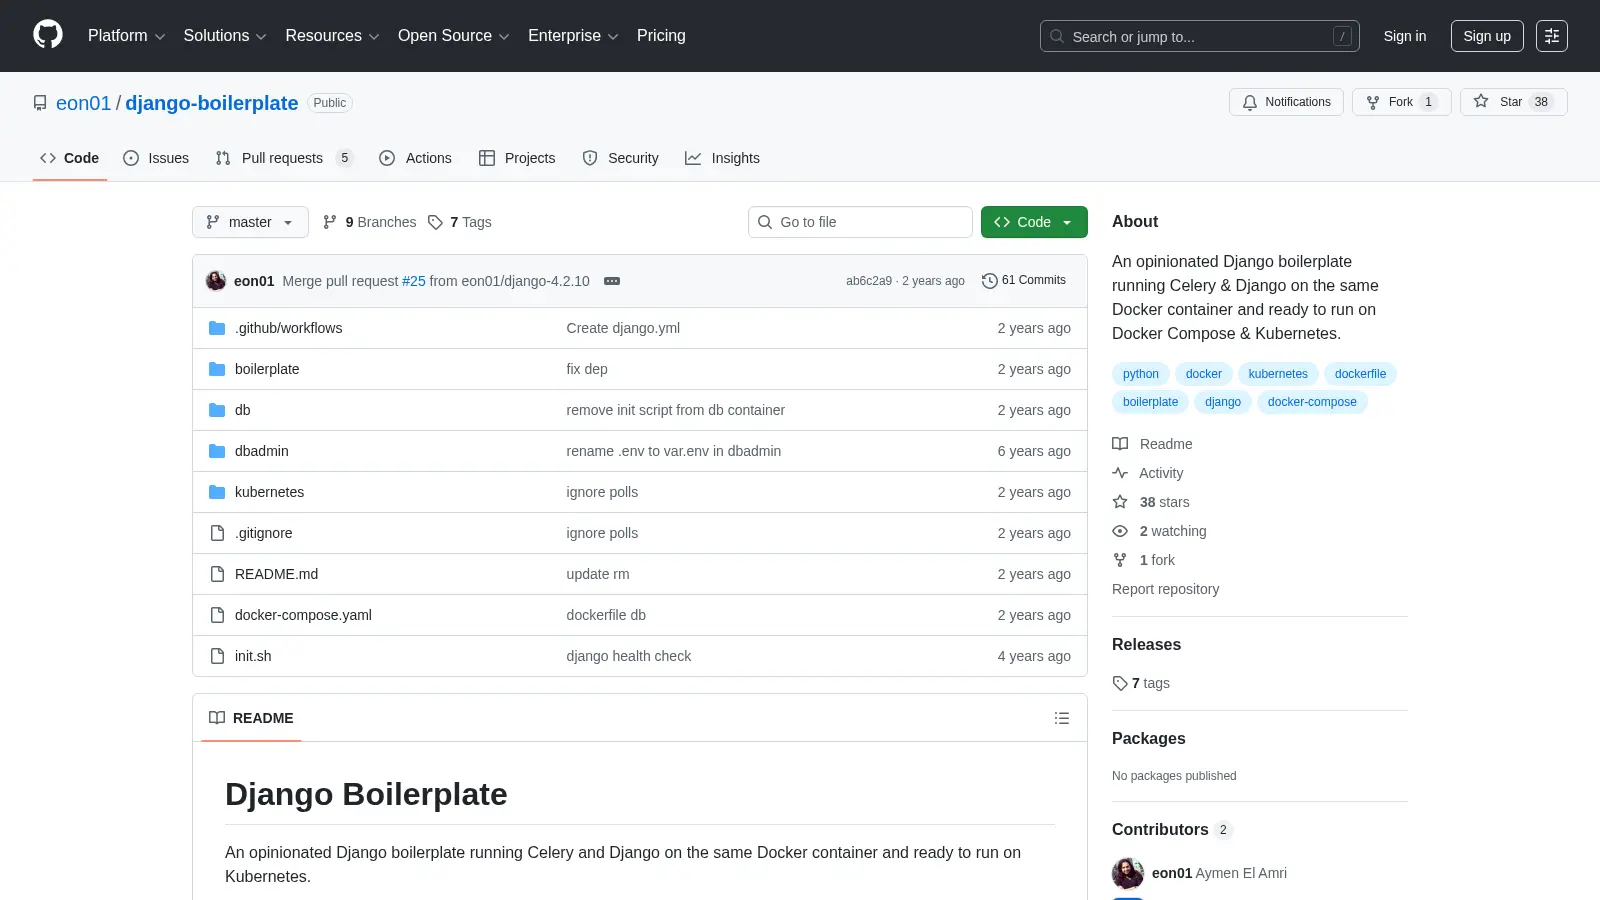1600x900 pixels.
Task: Switch to the Actions tab
Action: 415,158
